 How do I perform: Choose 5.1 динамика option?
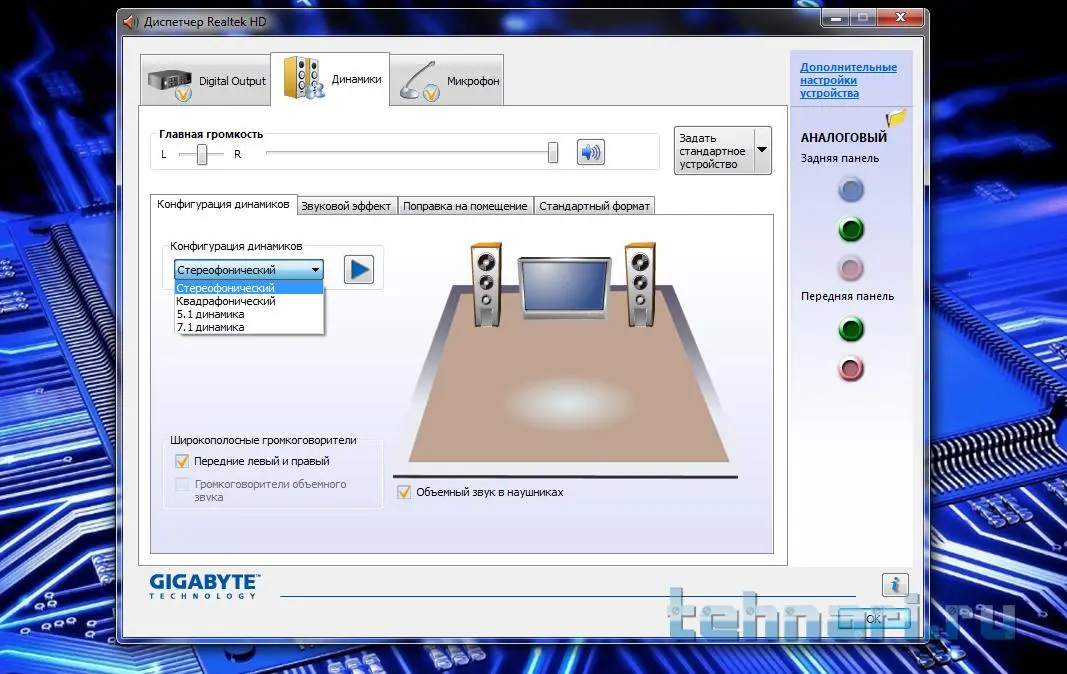tap(248, 314)
